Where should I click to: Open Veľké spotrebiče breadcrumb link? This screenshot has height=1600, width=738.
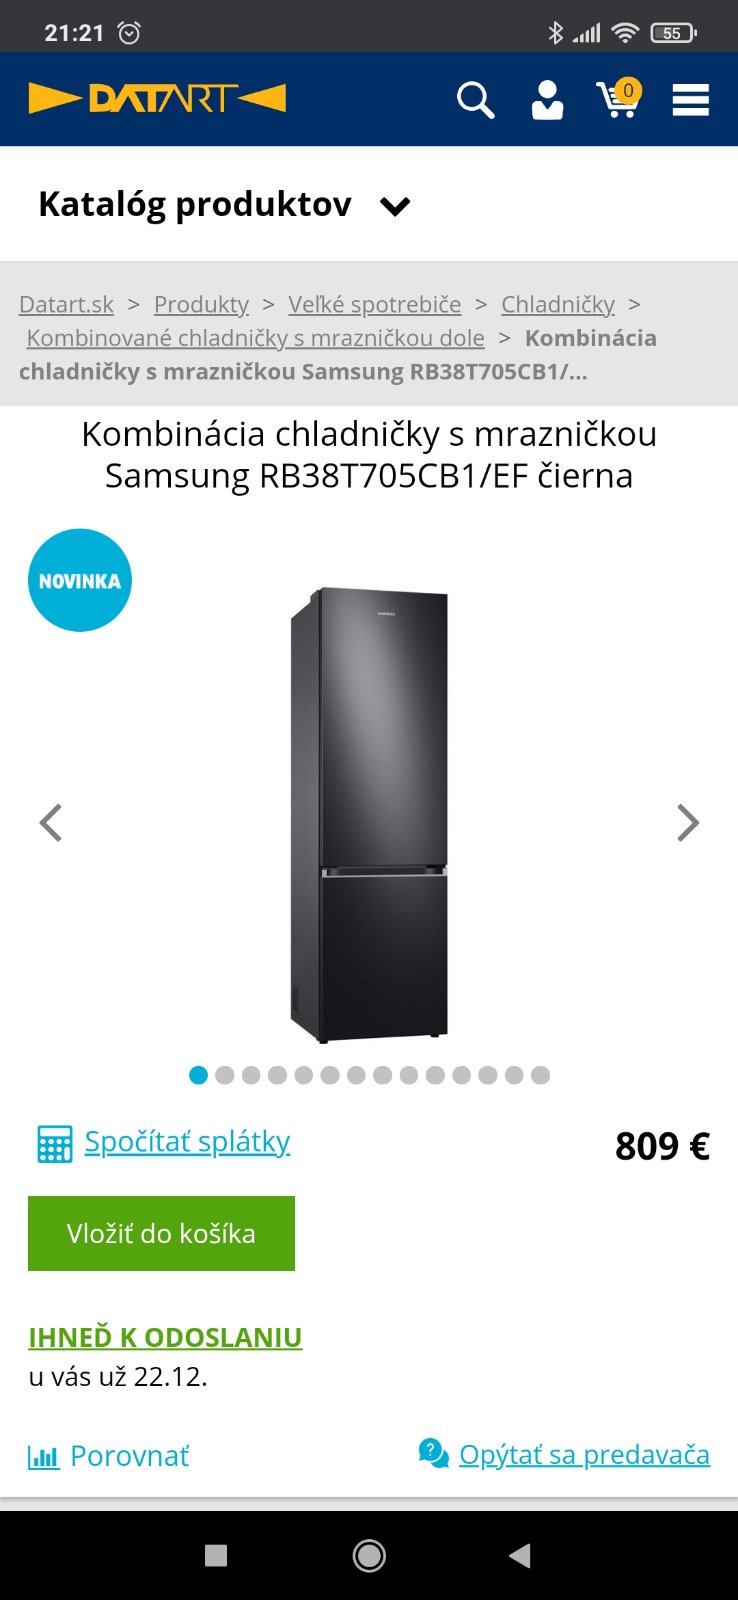375,304
